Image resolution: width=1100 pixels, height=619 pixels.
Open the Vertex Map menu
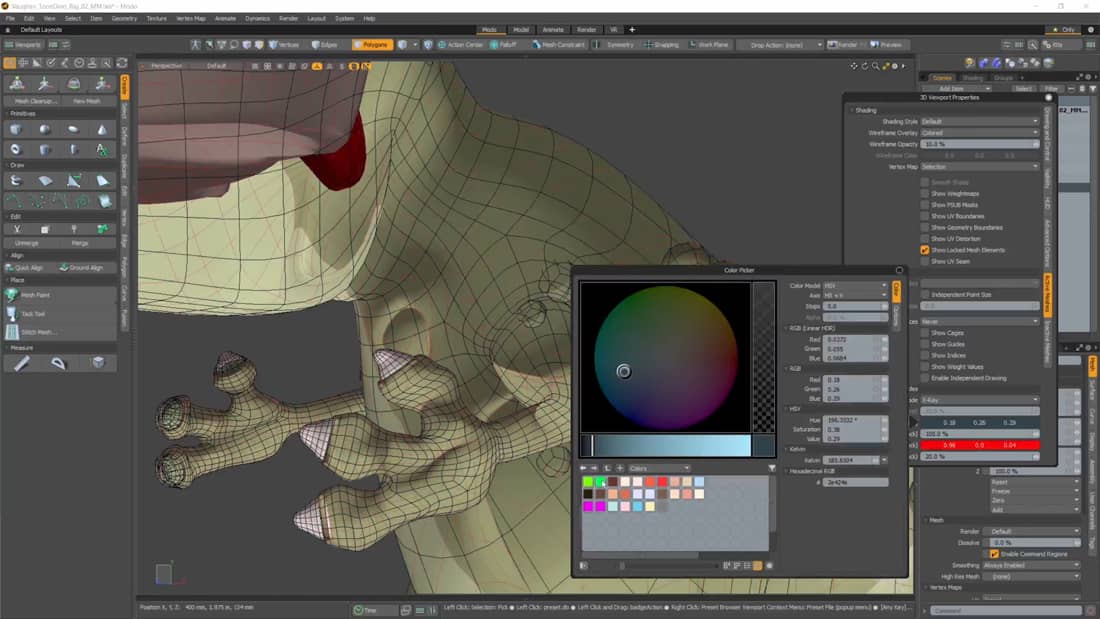tap(190, 18)
